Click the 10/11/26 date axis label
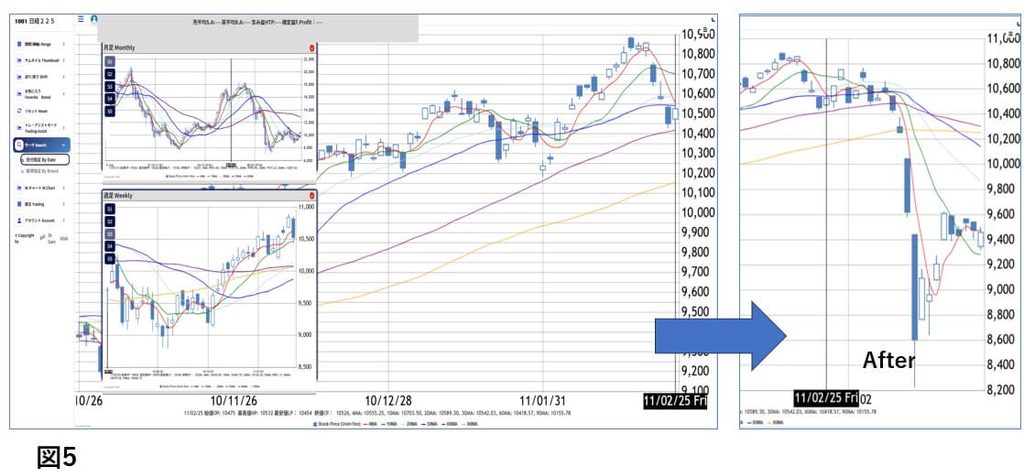 coord(233,400)
